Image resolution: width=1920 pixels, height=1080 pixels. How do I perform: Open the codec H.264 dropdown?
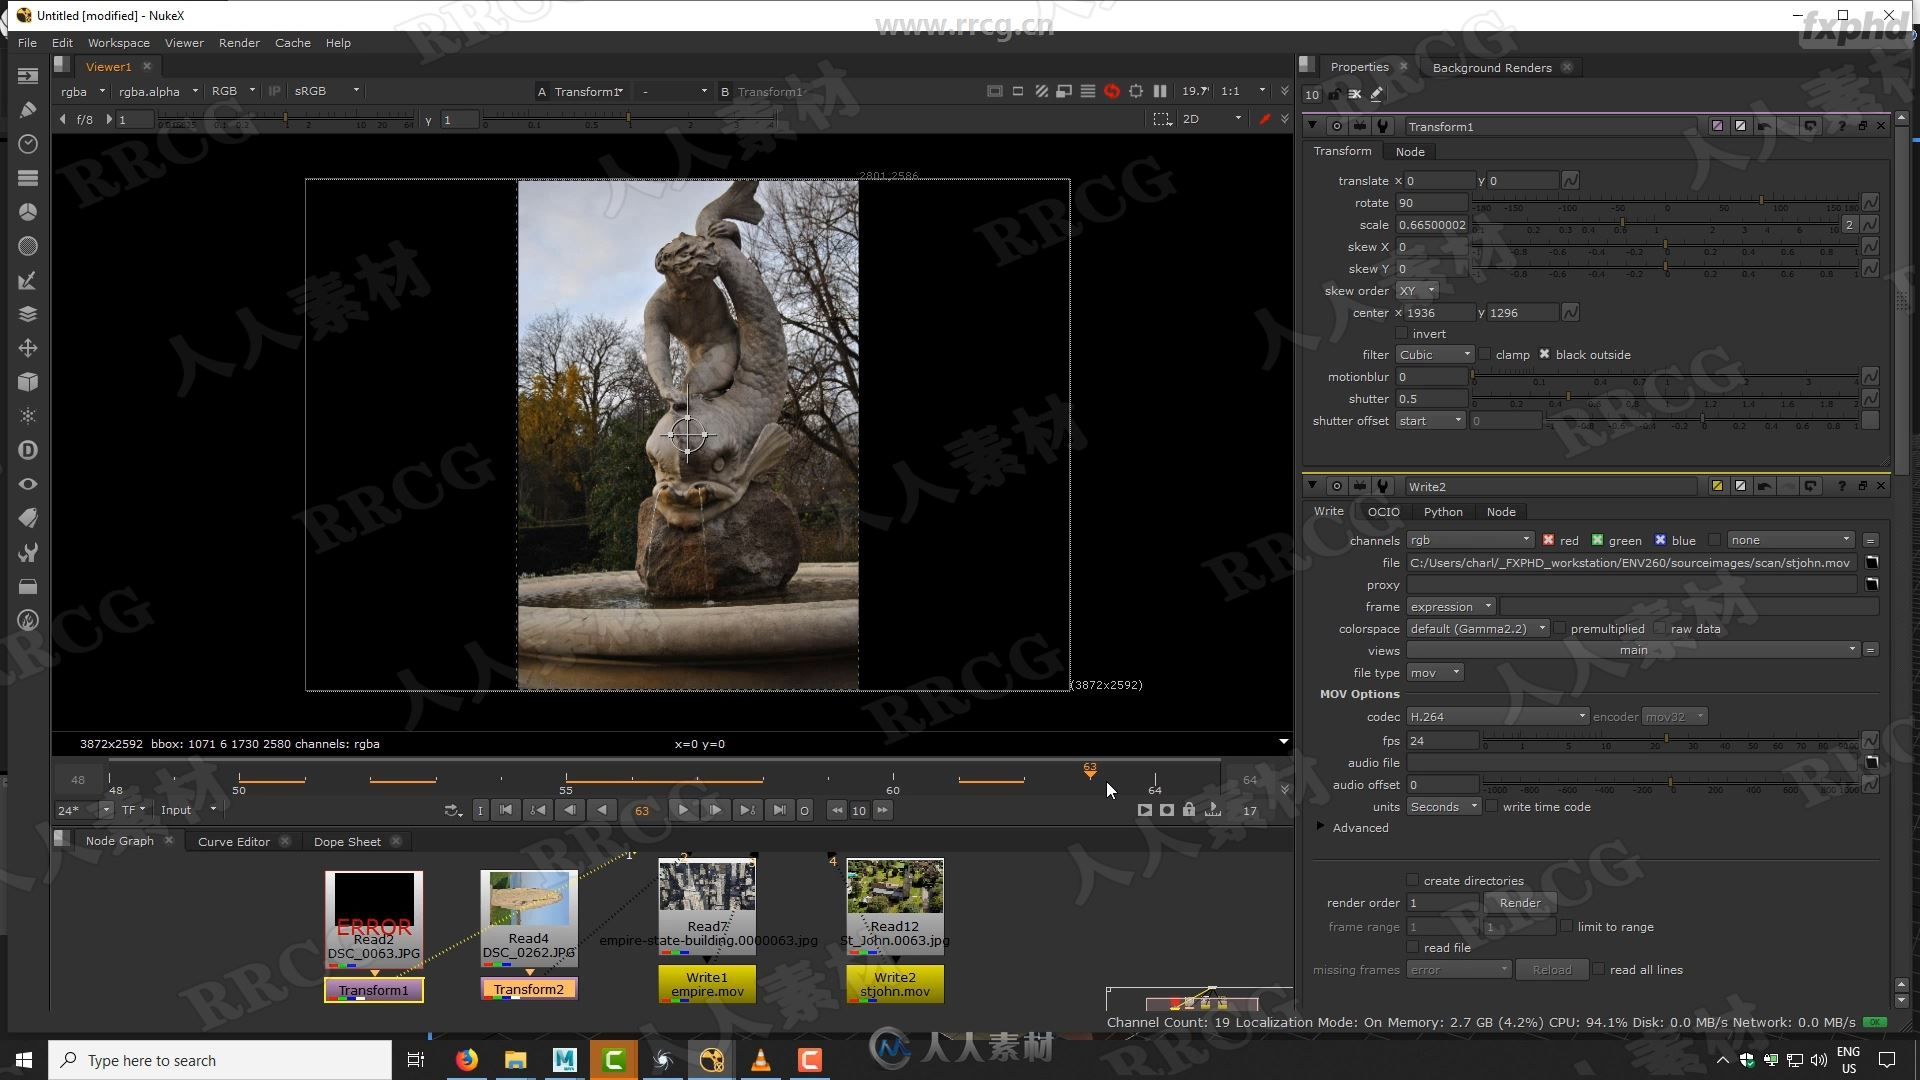tap(1497, 717)
